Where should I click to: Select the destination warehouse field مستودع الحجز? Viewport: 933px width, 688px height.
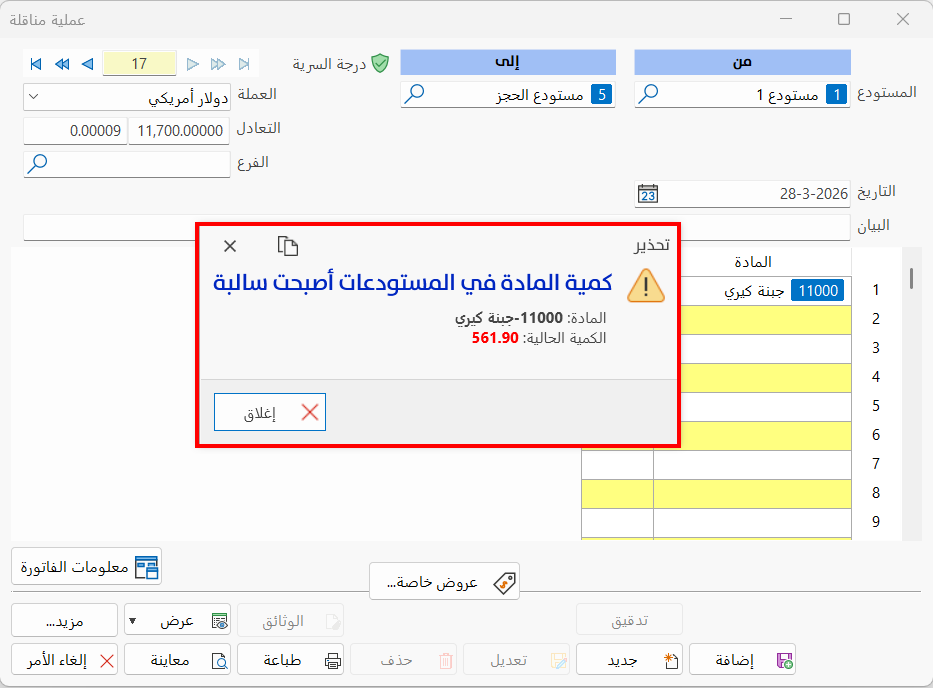(x=508, y=95)
